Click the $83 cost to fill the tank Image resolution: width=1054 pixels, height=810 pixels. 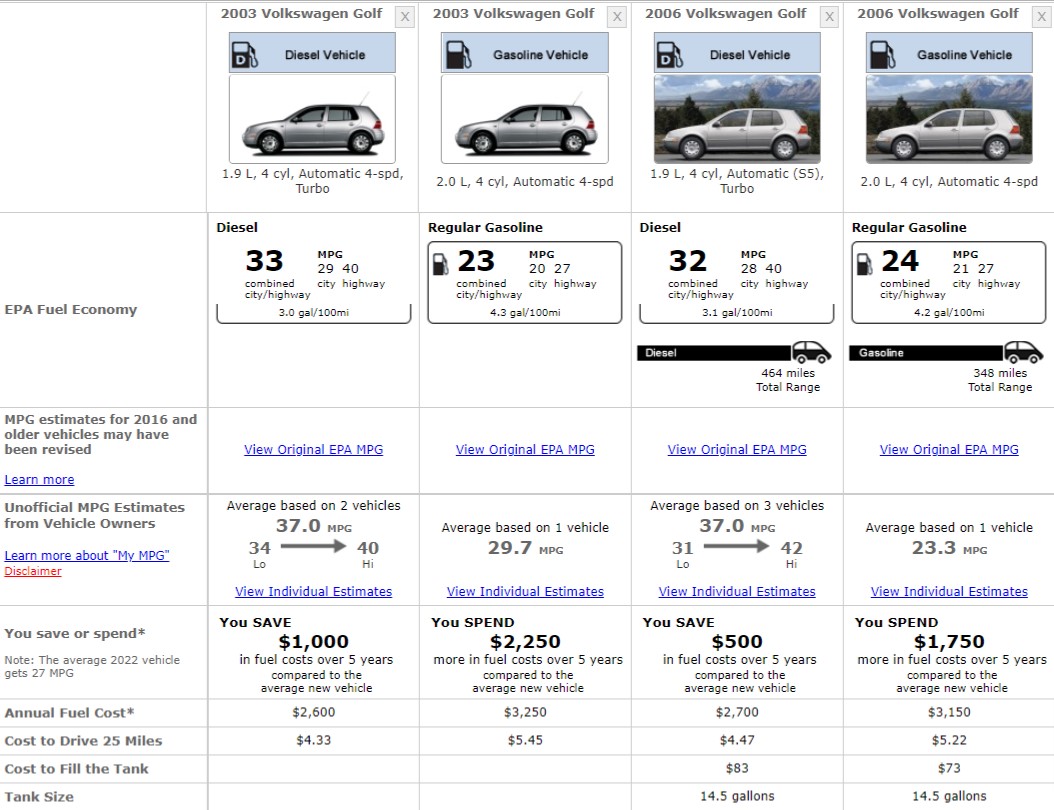pos(737,768)
